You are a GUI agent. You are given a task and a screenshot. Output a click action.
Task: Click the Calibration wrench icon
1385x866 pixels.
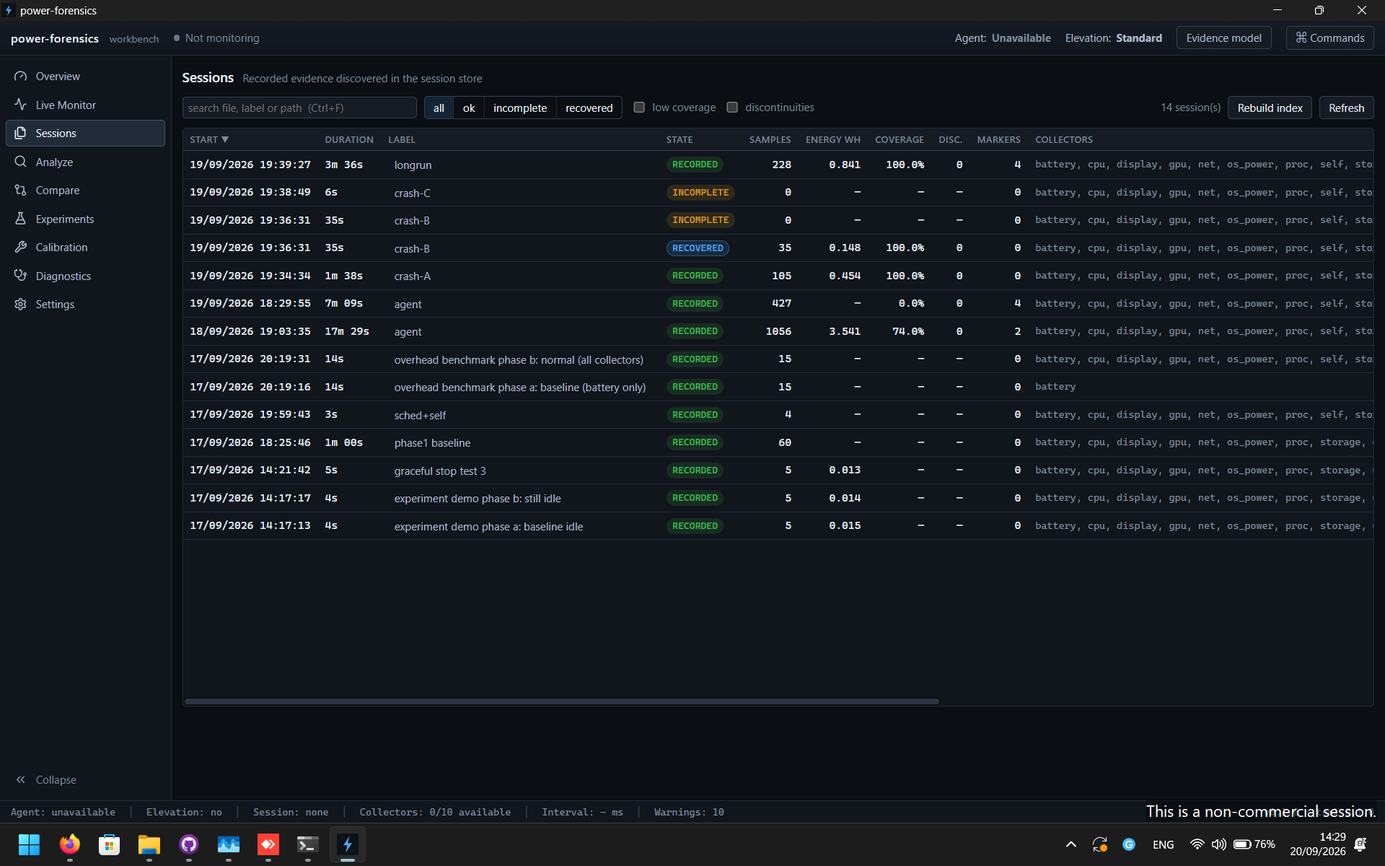[x=20, y=247]
